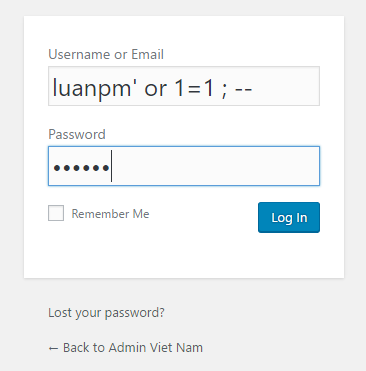Click the left arrow before Back to
366x371 pixels.
53,348
